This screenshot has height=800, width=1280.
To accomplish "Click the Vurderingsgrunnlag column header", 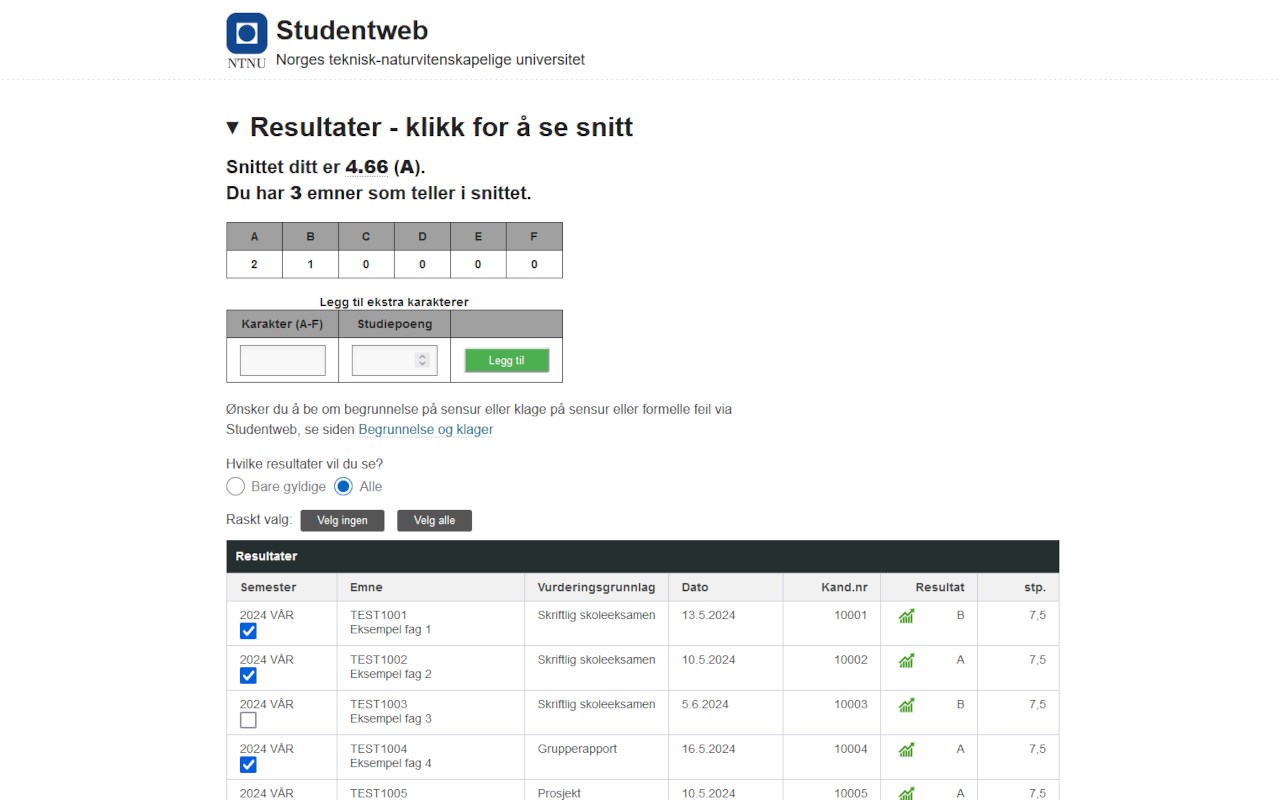I will (x=596, y=587).
